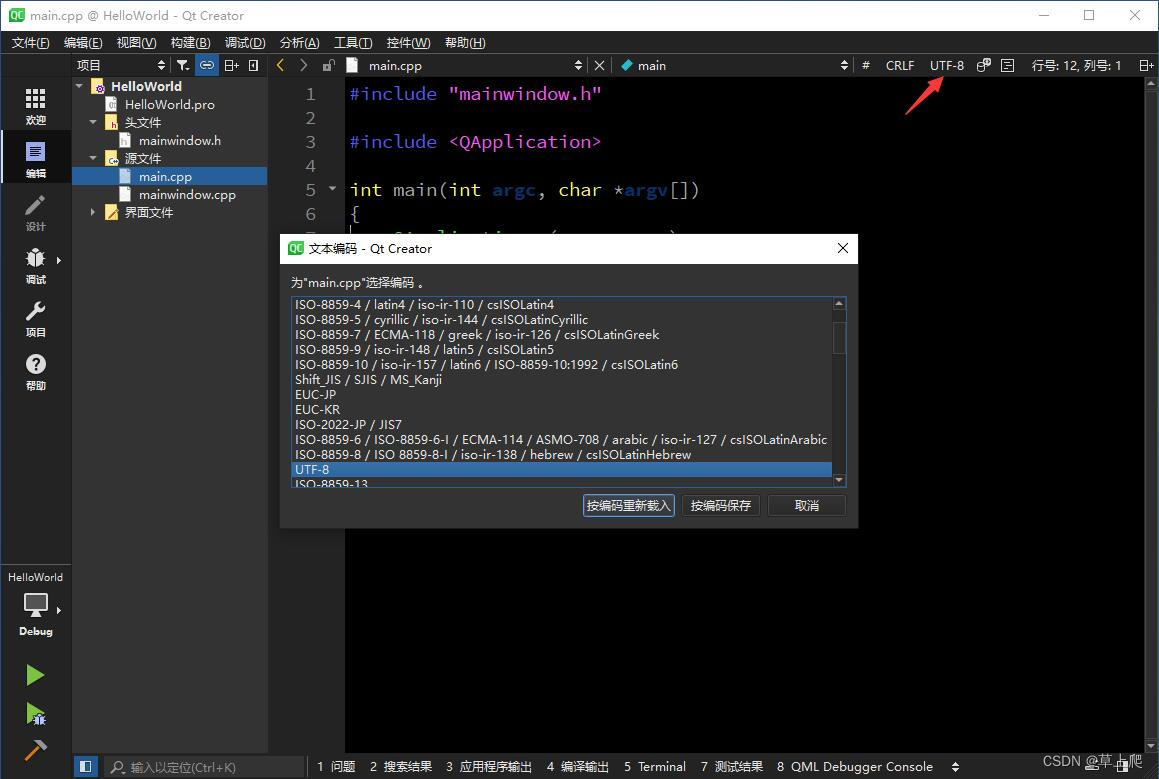Image resolution: width=1159 pixels, height=779 pixels.
Task: Click the 取消 cancel button
Action: tap(806, 506)
